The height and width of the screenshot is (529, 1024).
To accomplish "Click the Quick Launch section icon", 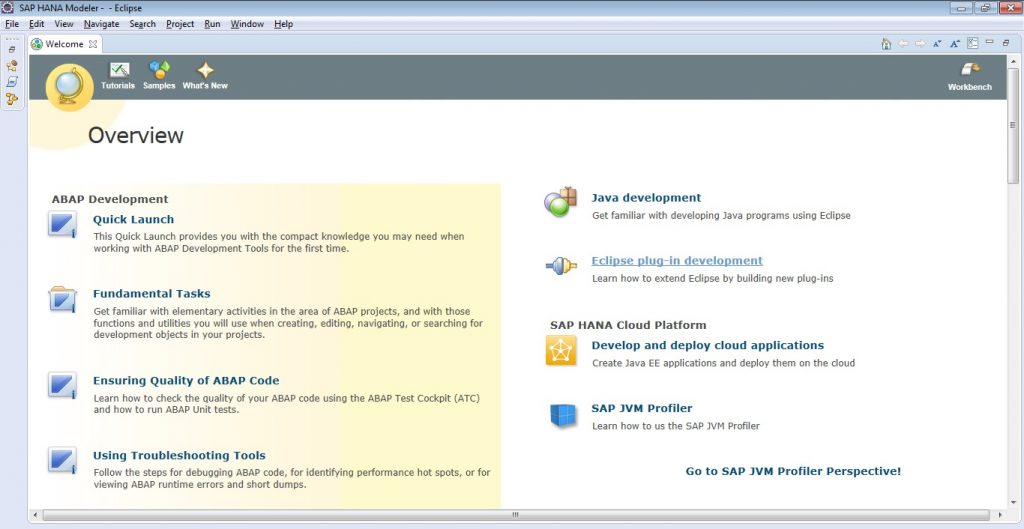I will 63,224.
